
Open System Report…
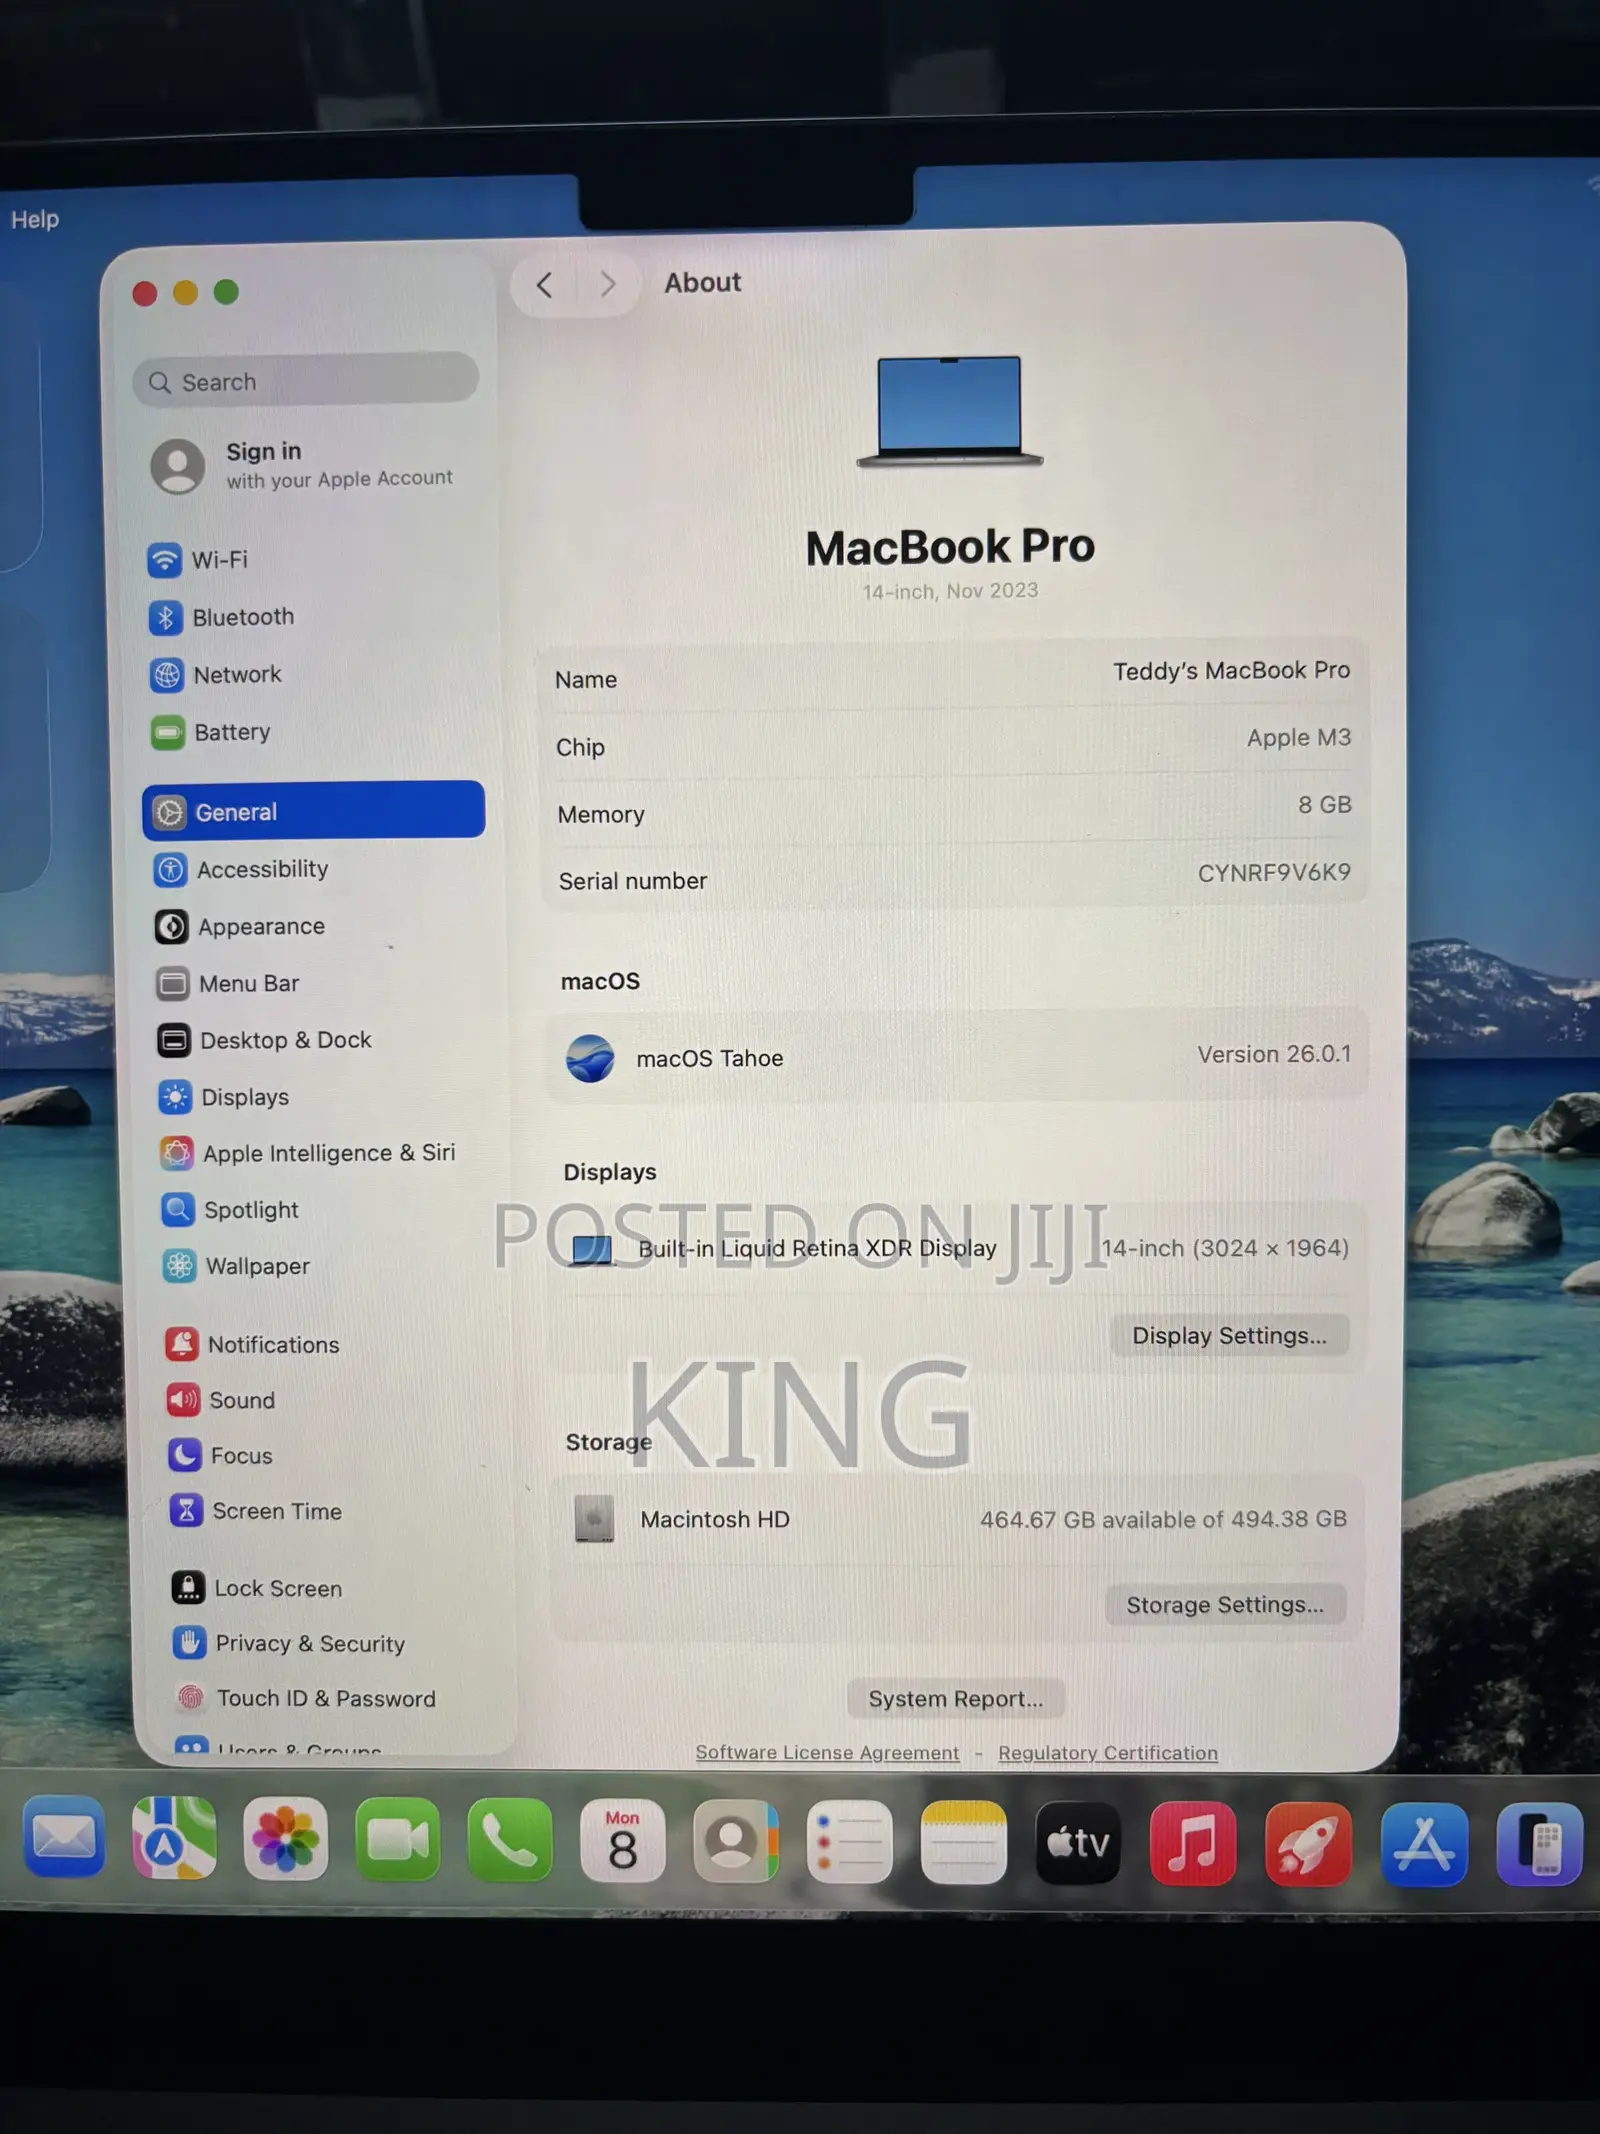click(955, 1699)
